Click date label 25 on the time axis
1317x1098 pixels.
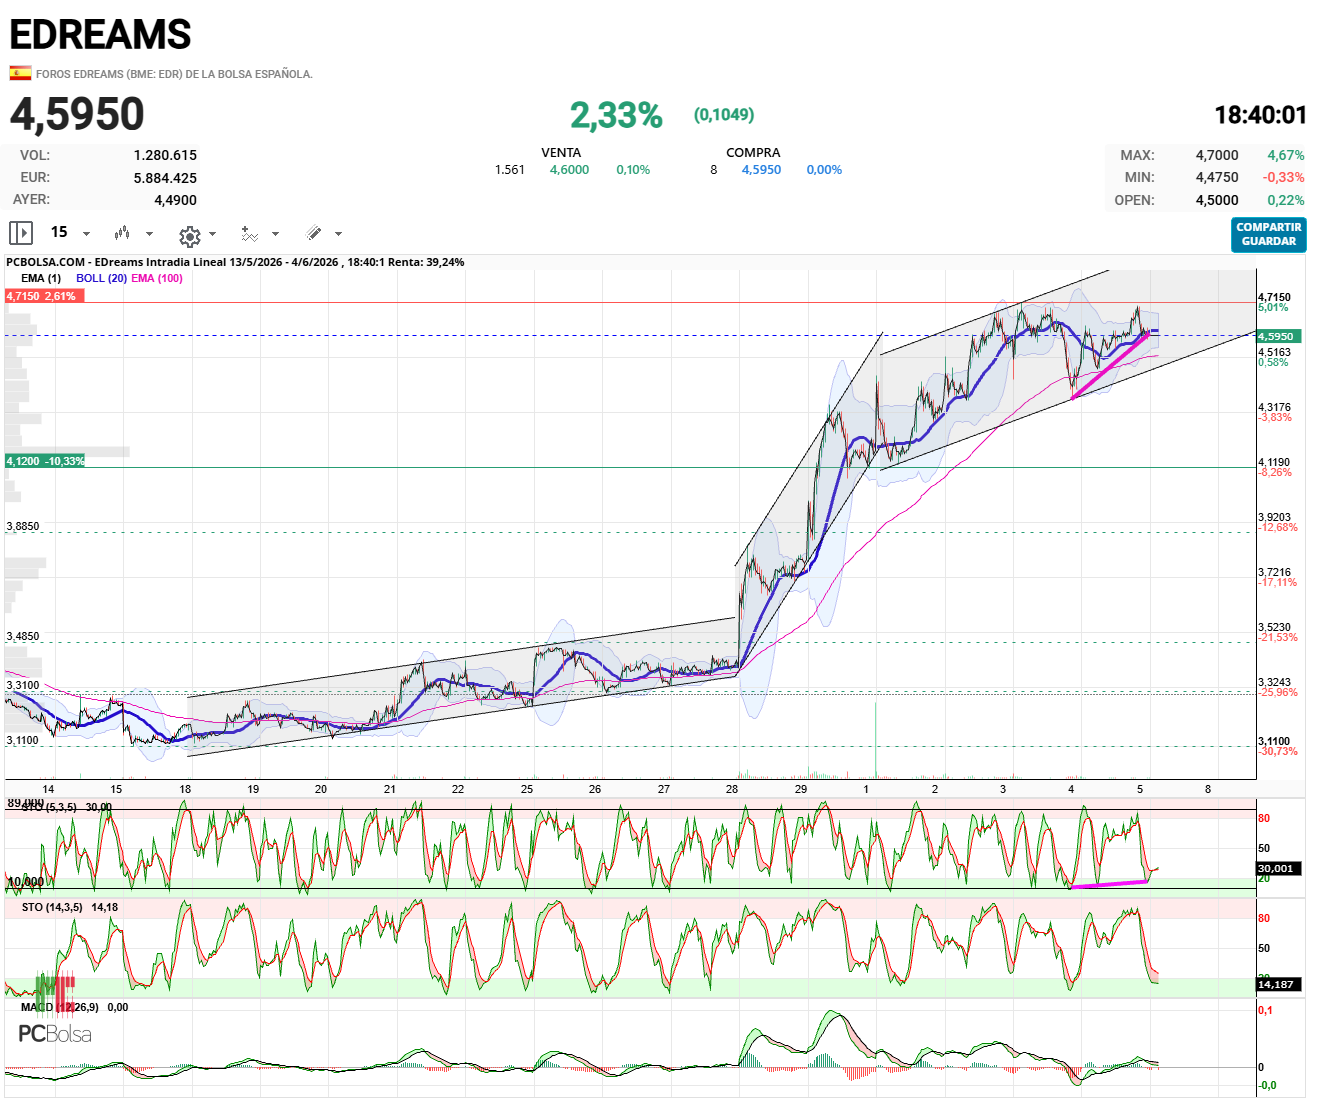pyautogui.click(x=527, y=789)
